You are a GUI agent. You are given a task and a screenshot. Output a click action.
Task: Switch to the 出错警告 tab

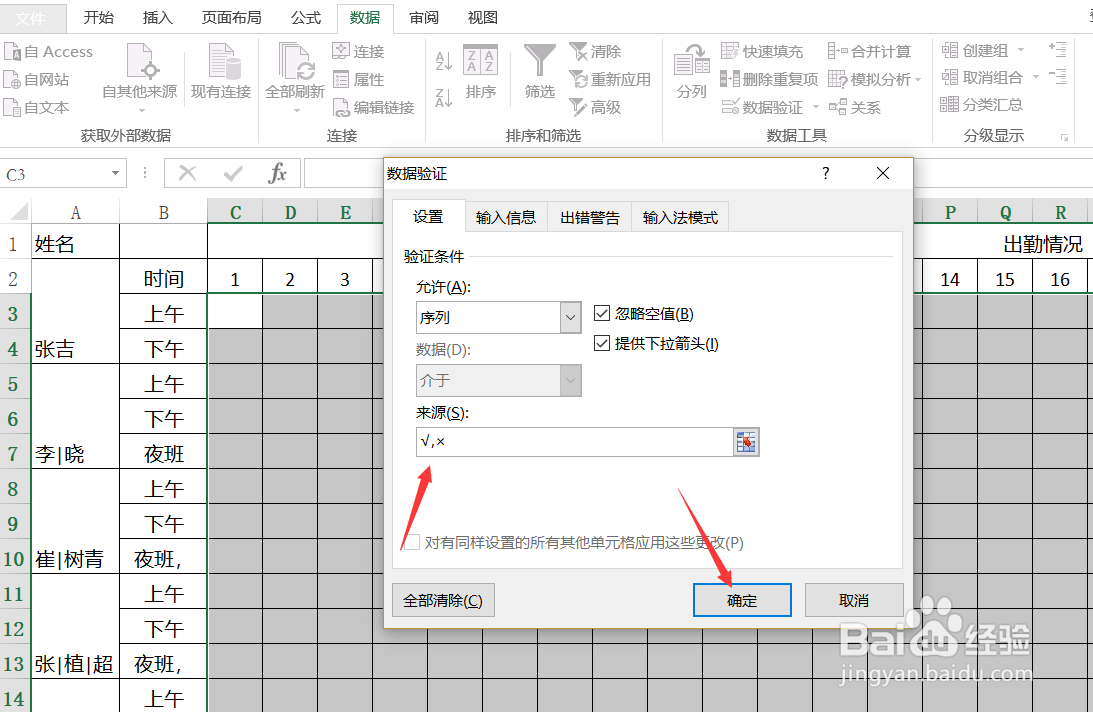click(x=589, y=216)
